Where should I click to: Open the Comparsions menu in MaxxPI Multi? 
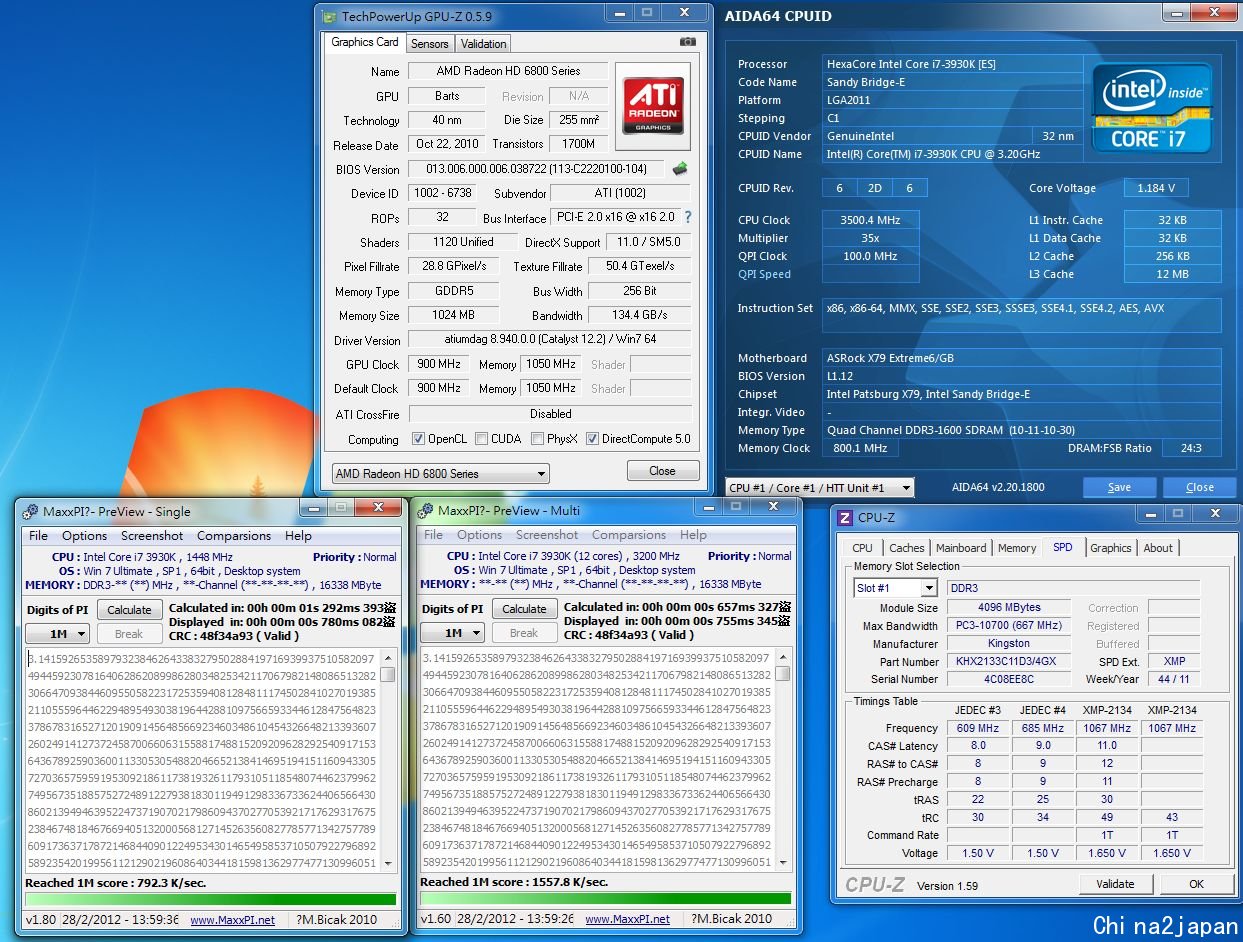(629, 535)
